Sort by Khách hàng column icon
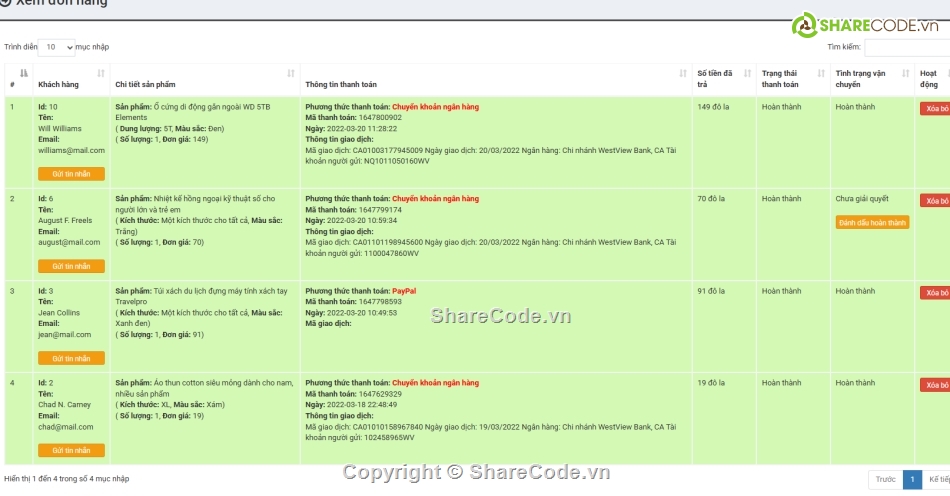 point(101,73)
